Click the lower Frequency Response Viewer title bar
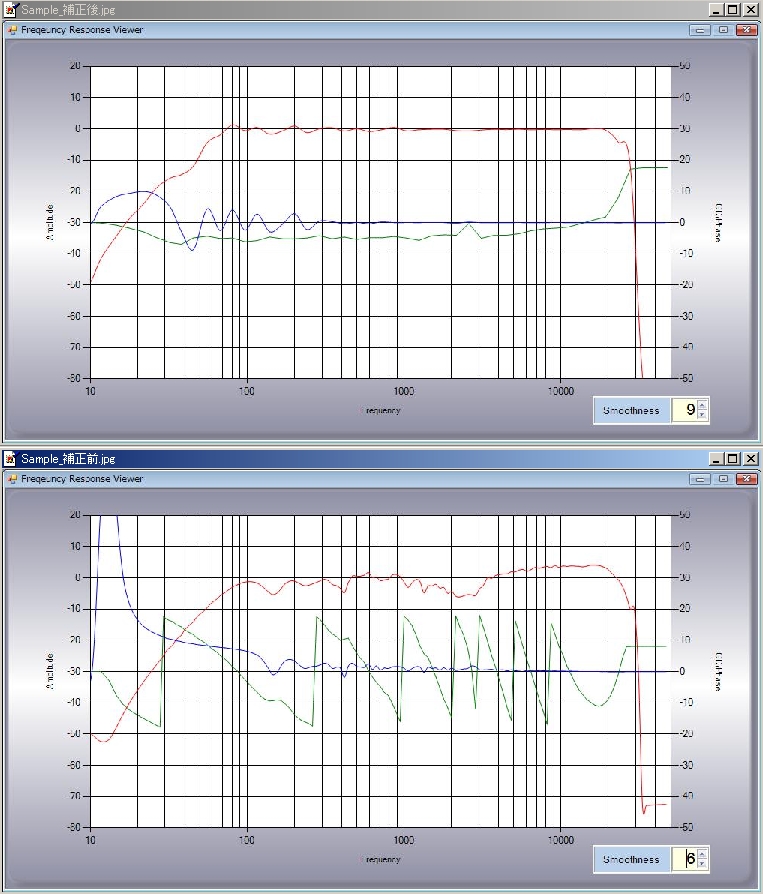Image resolution: width=763 pixels, height=894 pixels. [x=350, y=479]
